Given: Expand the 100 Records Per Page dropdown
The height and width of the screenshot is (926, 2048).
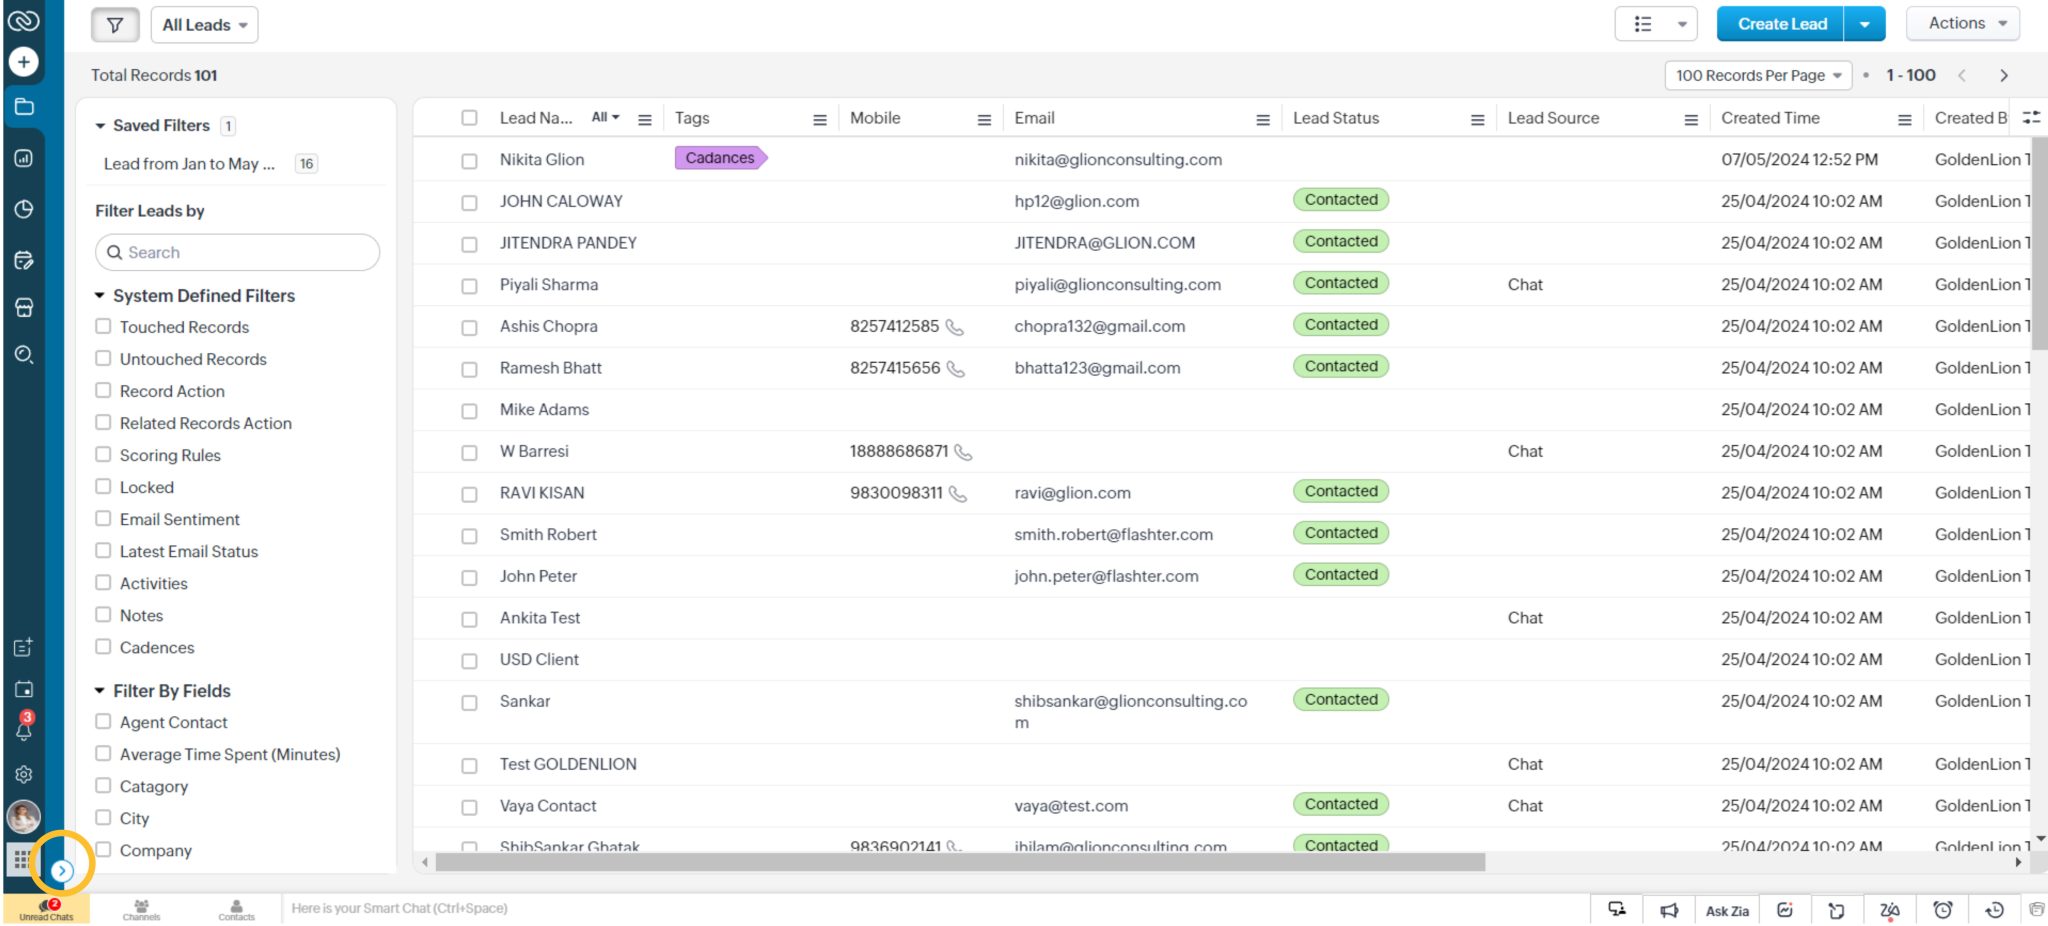Looking at the screenshot, I should tap(1758, 75).
